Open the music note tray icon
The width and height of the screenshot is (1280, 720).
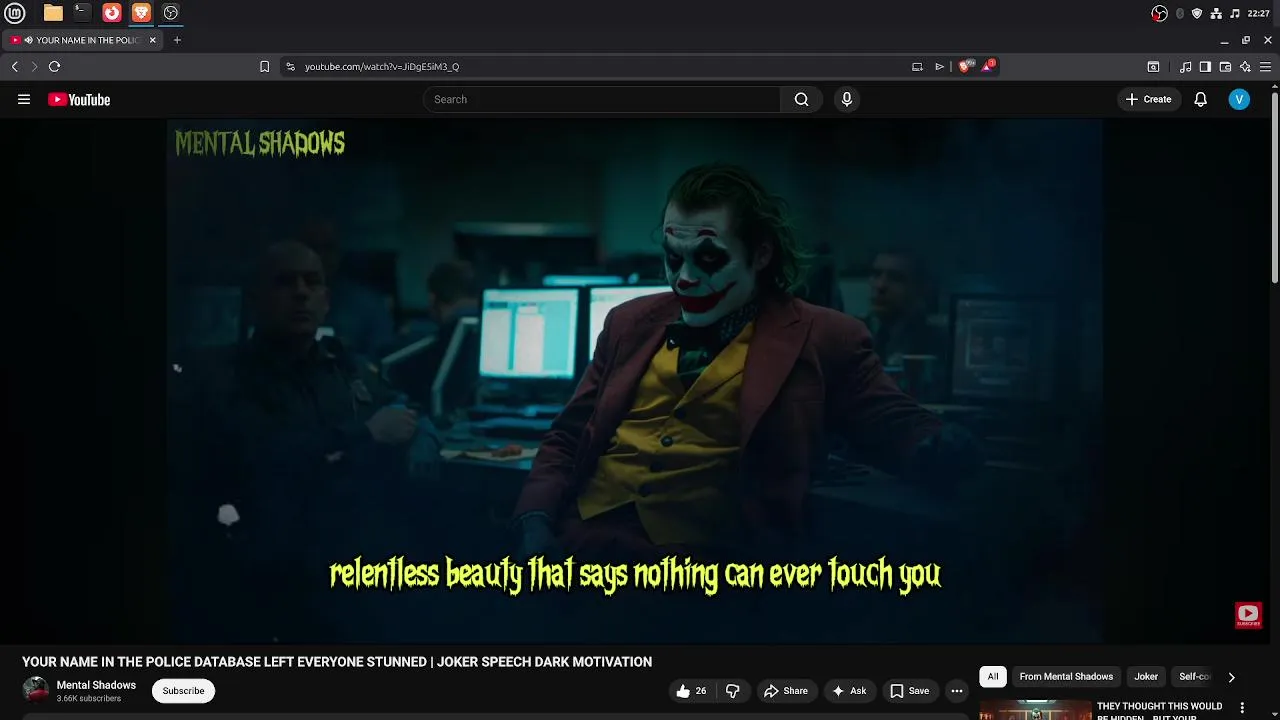point(1235,13)
